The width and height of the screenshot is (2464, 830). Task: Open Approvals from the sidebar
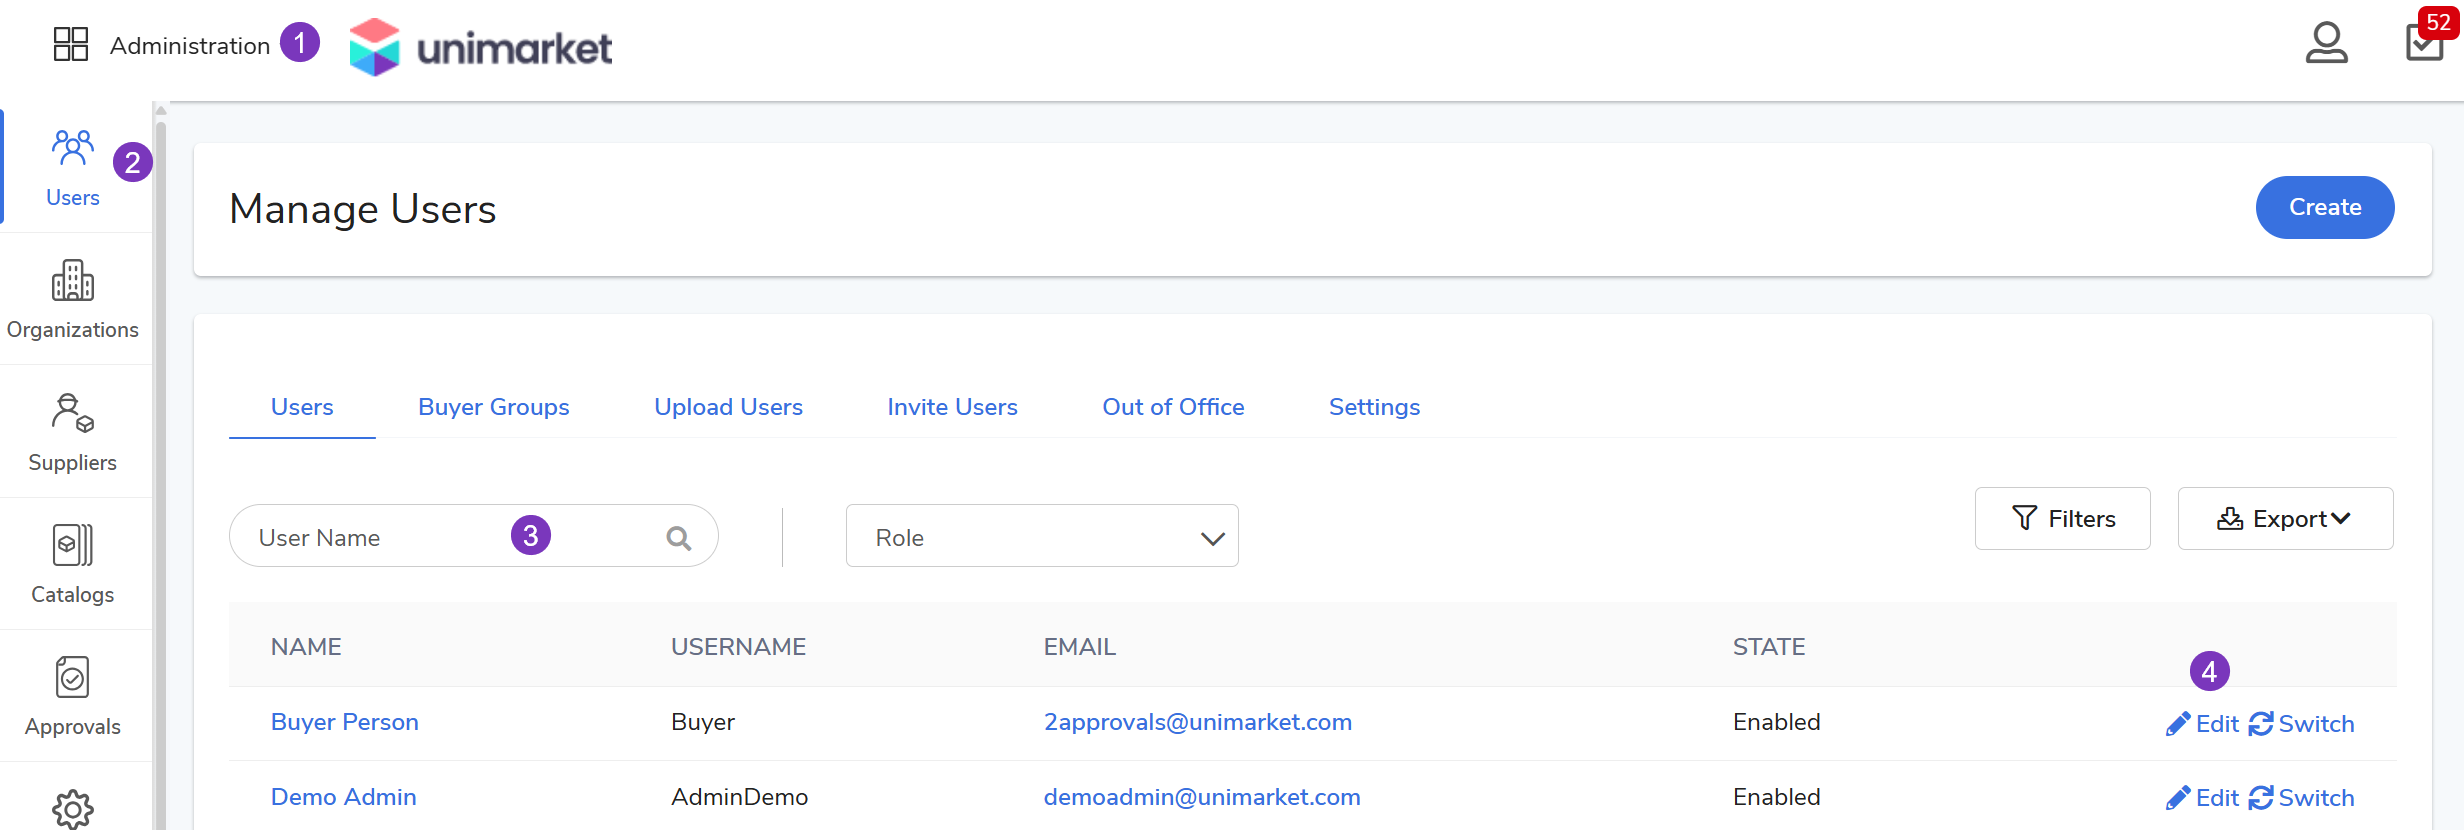pyautogui.click(x=73, y=696)
